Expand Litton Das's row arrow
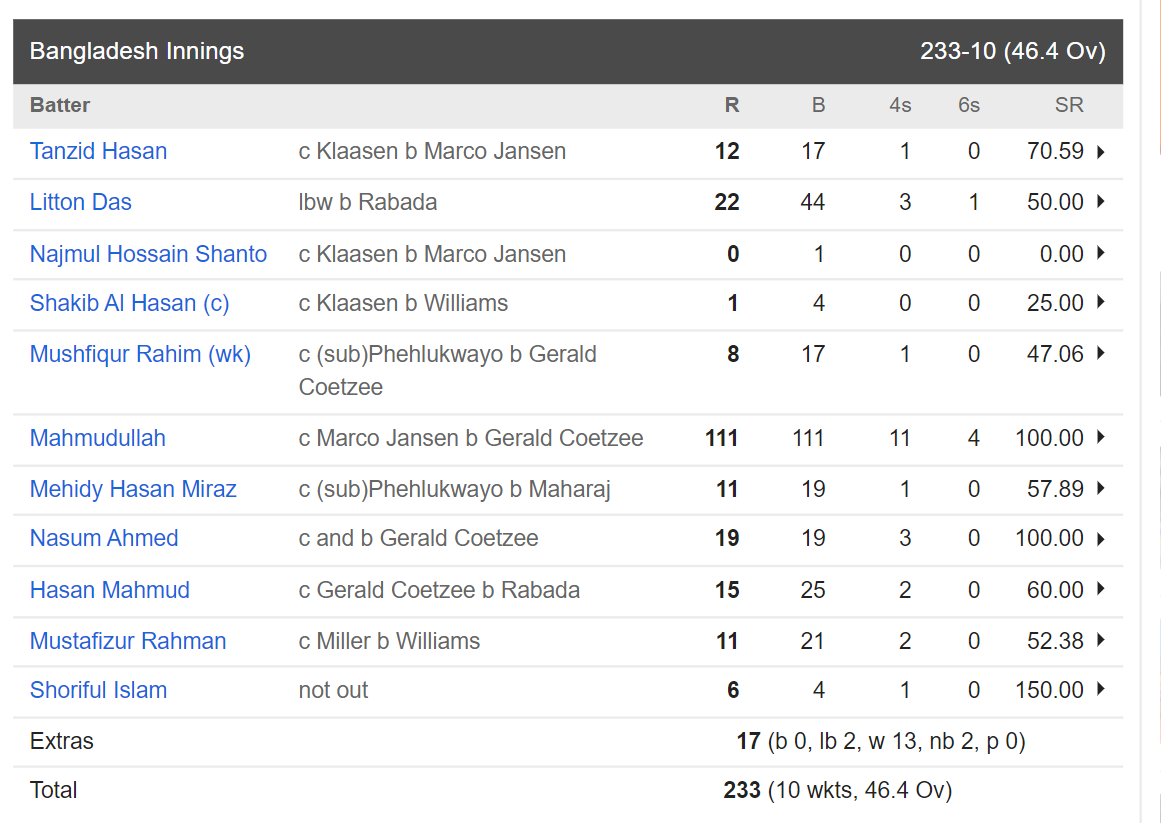This screenshot has height=823, width=1161. click(1101, 201)
